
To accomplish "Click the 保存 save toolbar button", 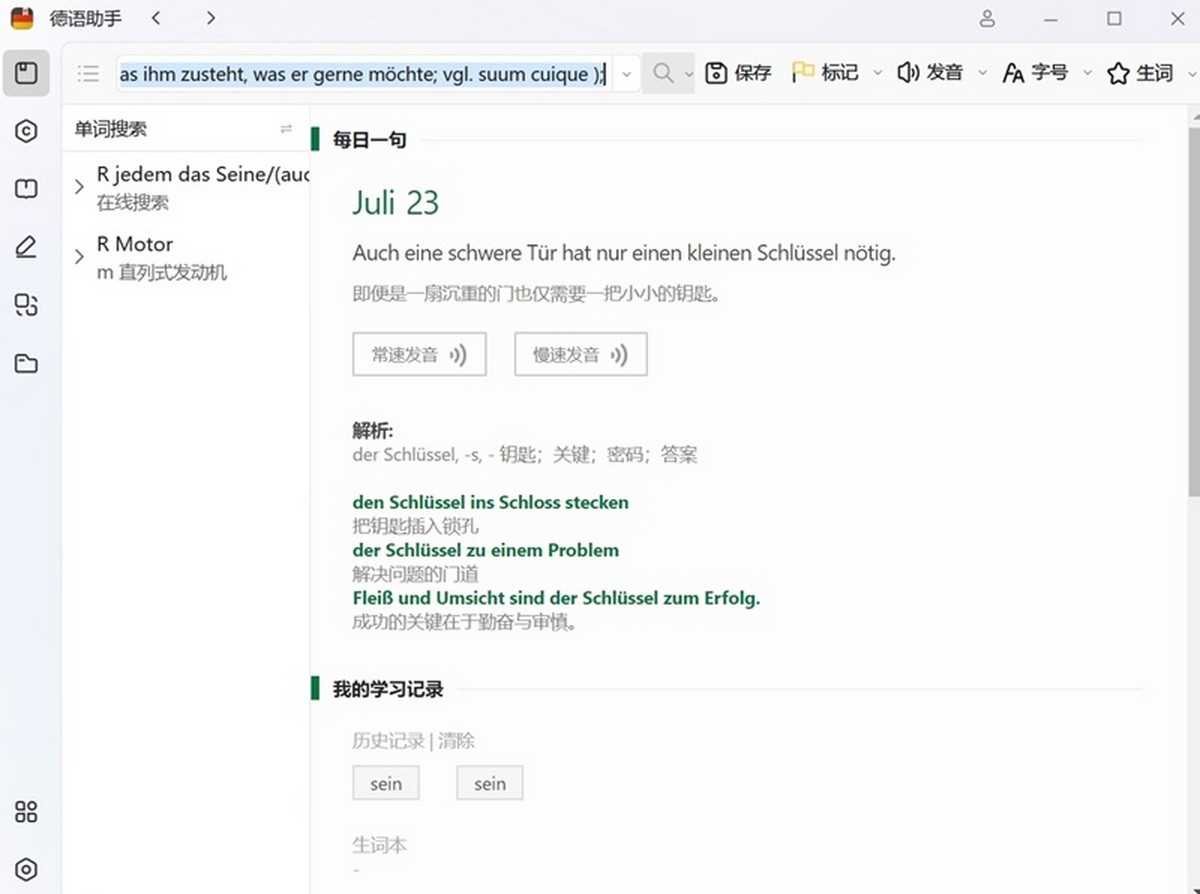I will point(738,73).
